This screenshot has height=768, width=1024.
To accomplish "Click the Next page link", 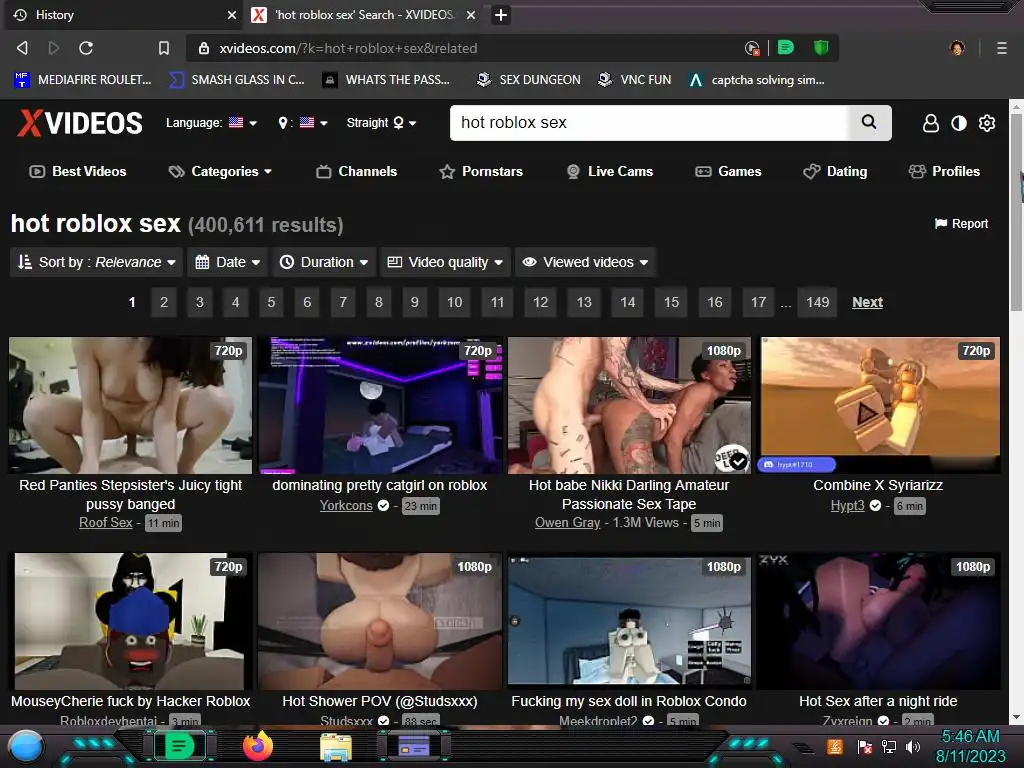I will 867,302.
